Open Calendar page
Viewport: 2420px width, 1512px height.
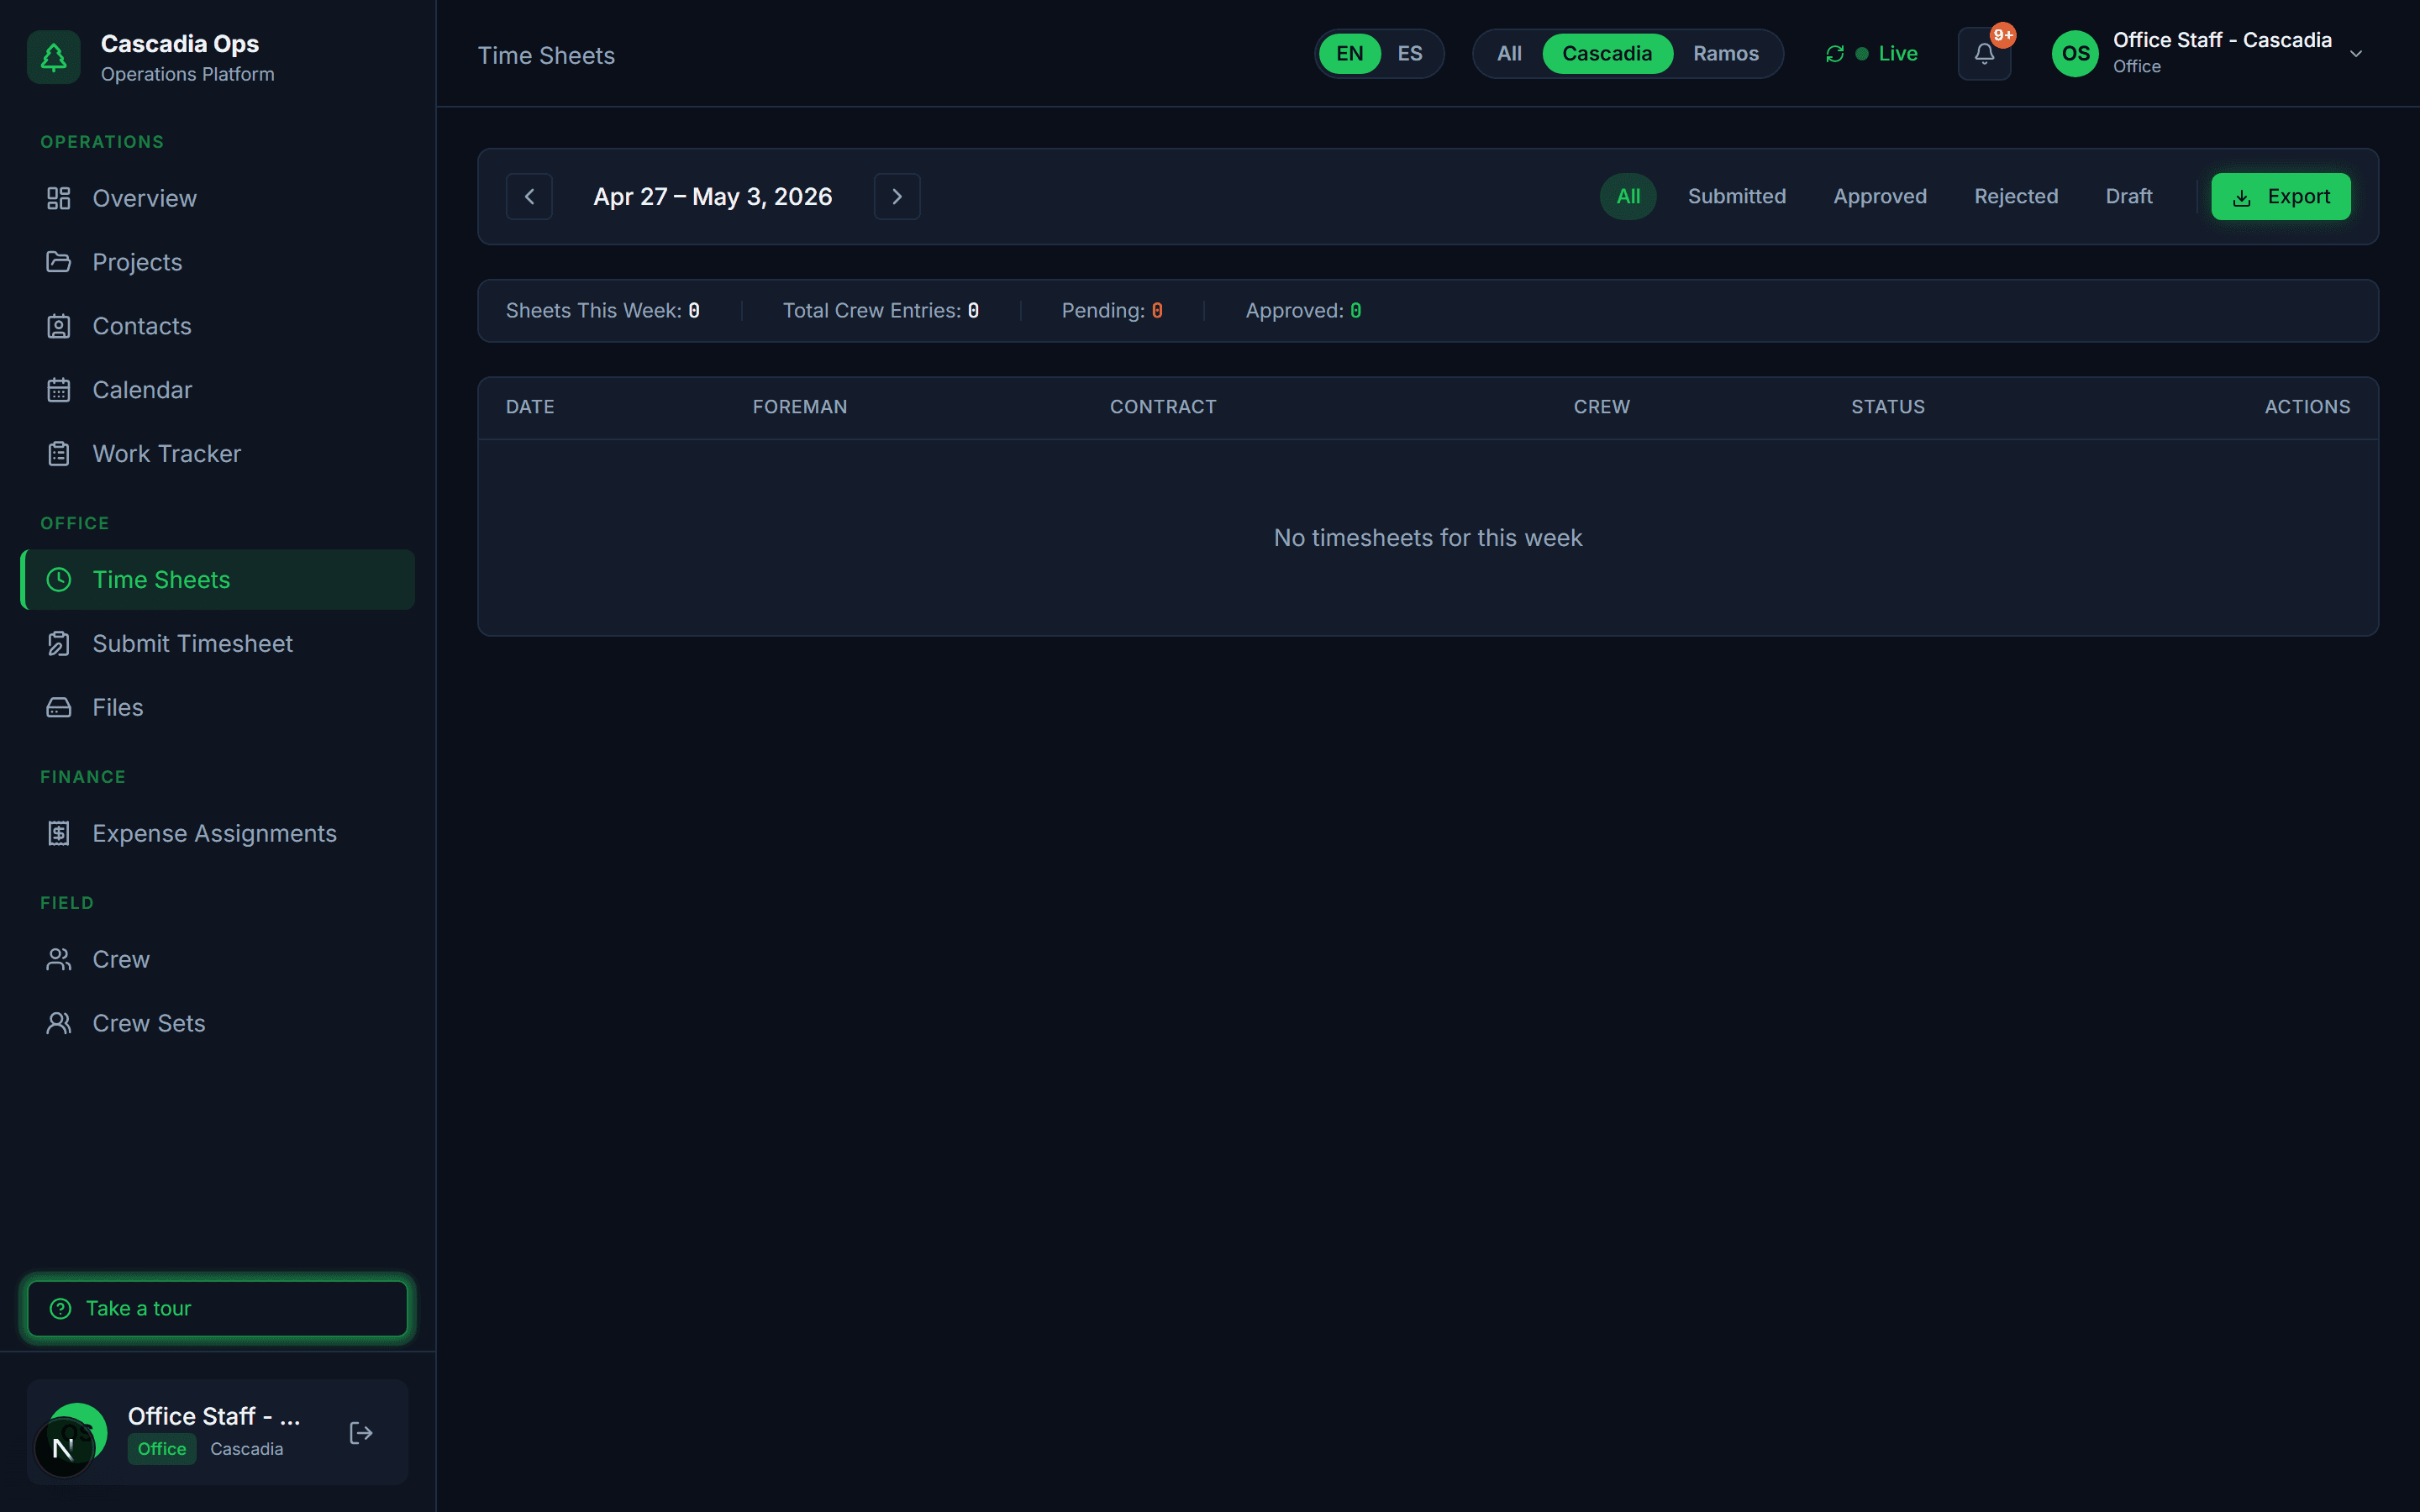click(217, 390)
